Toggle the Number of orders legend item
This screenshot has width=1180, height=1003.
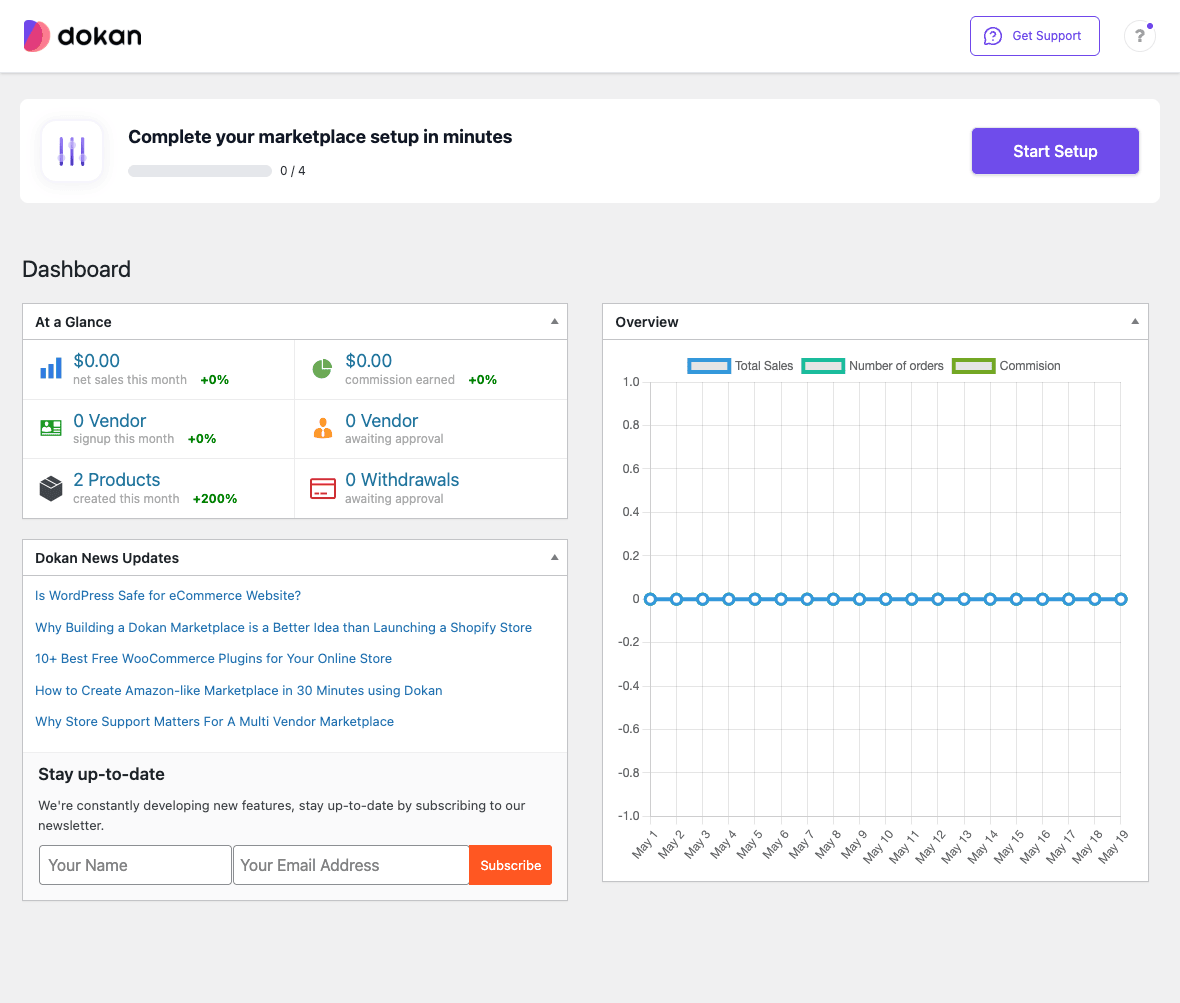point(872,366)
